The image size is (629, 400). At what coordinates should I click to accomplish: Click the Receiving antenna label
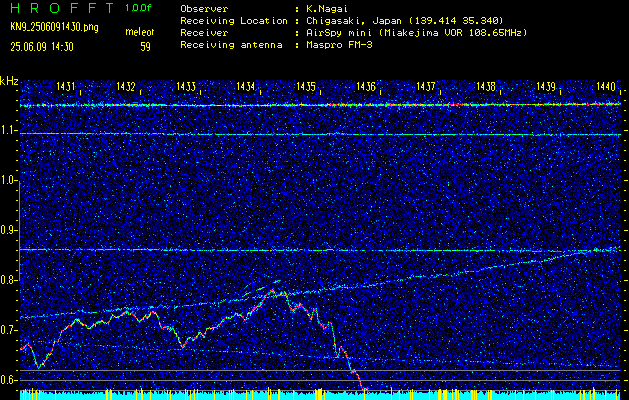point(231,45)
